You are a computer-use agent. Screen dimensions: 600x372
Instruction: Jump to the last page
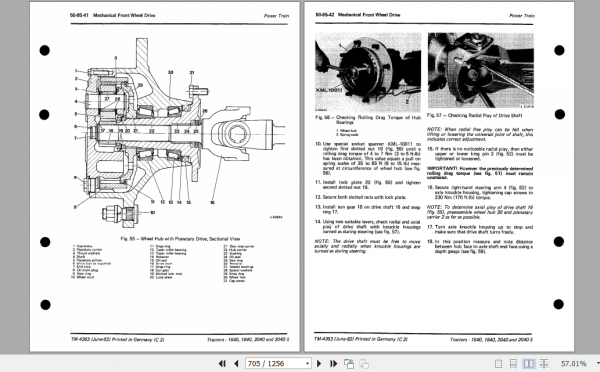(x=333, y=364)
